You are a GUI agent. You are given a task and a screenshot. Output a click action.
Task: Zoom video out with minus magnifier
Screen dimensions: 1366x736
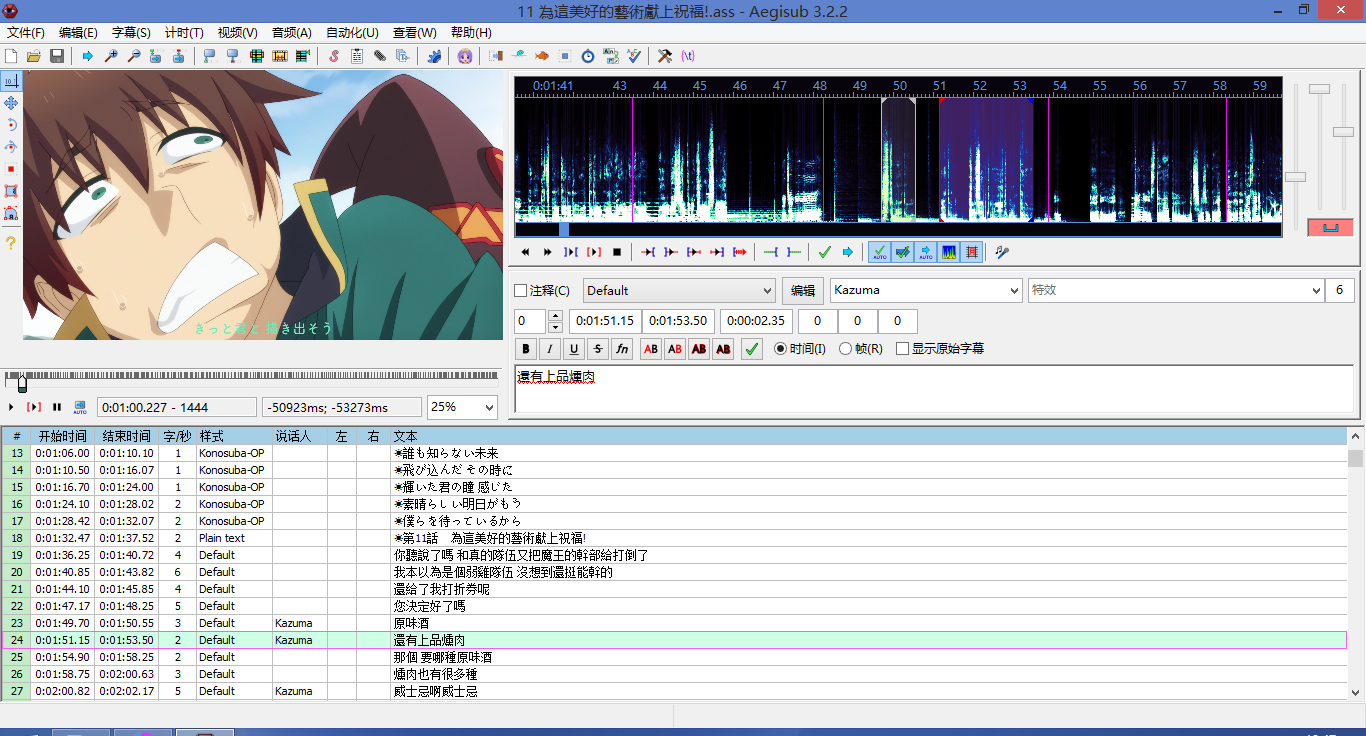133,56
